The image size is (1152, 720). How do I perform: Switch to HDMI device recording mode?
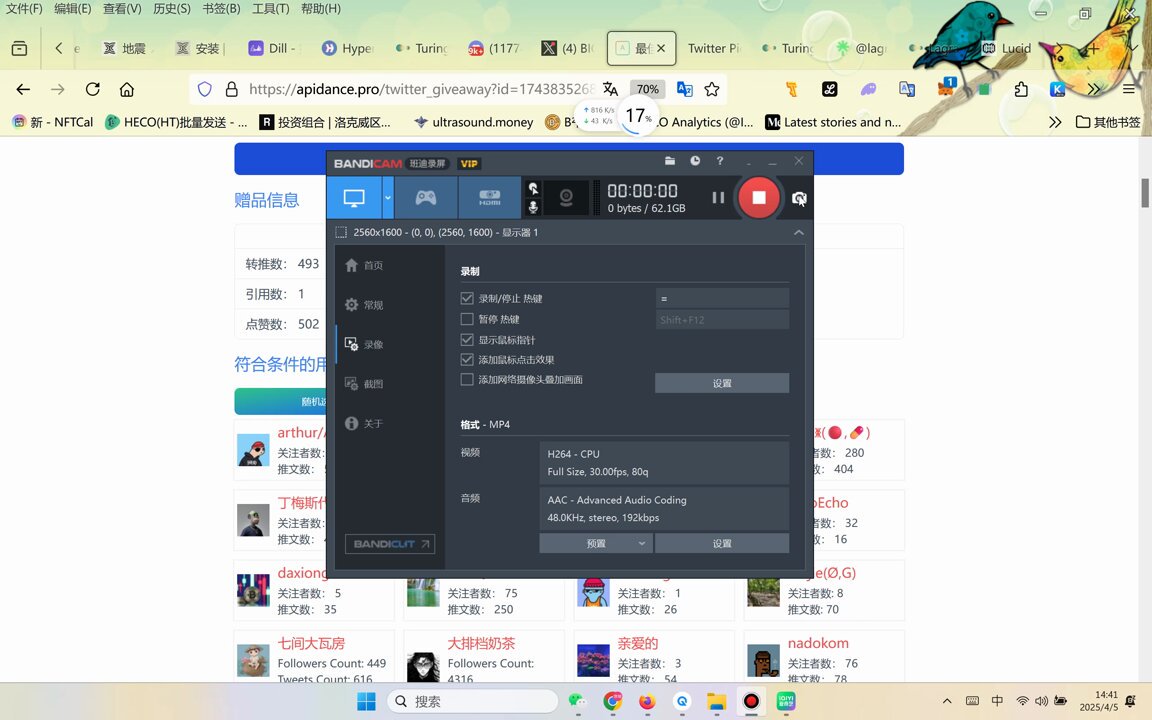pos(490,198)
